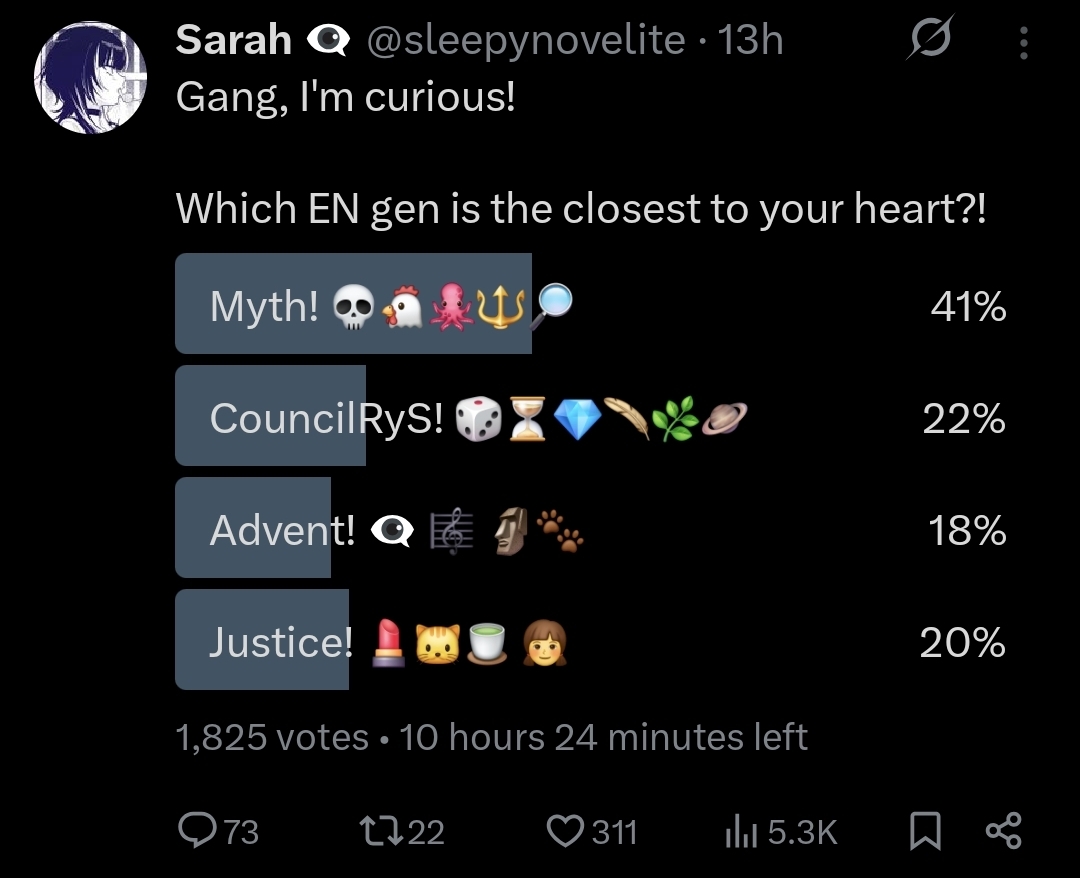
Task: Click the 5.3K views count
Action: pyautogui.click(x=803, y=831)
